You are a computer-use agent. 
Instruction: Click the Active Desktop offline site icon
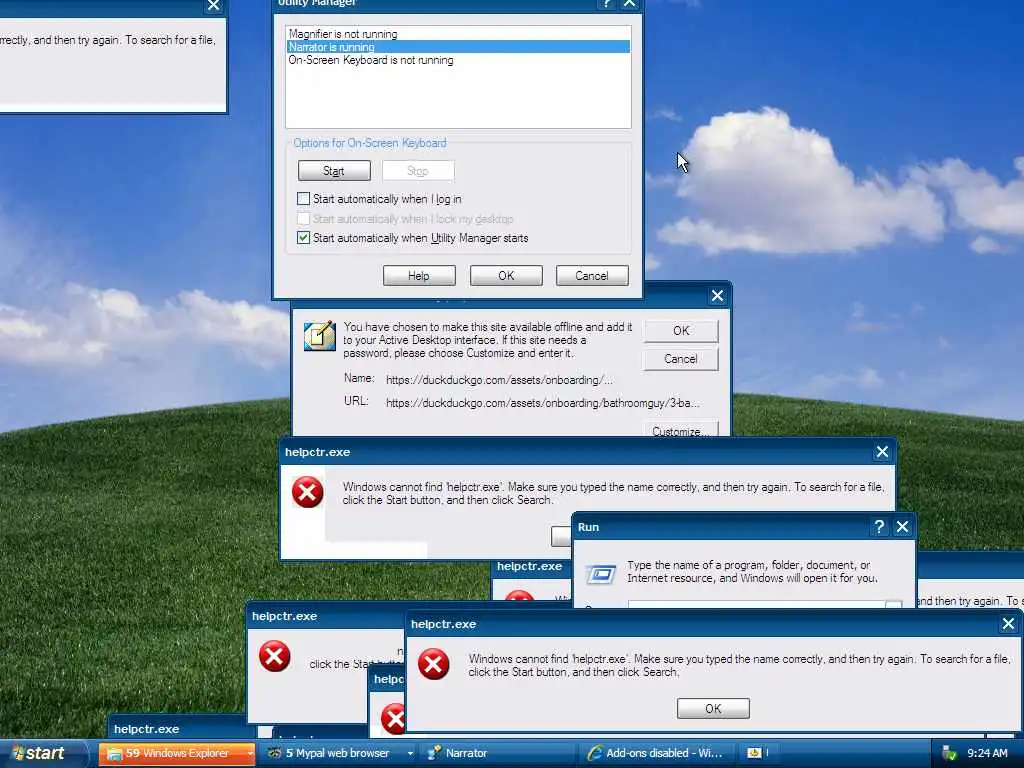319,336
